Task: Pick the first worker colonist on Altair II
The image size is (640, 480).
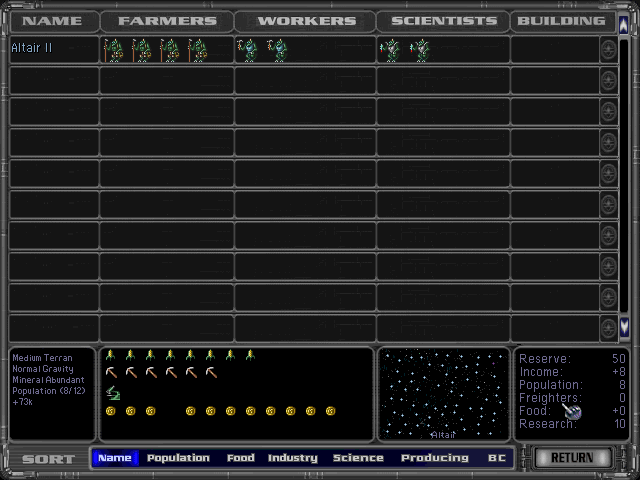Action: (x=247, y=50)
